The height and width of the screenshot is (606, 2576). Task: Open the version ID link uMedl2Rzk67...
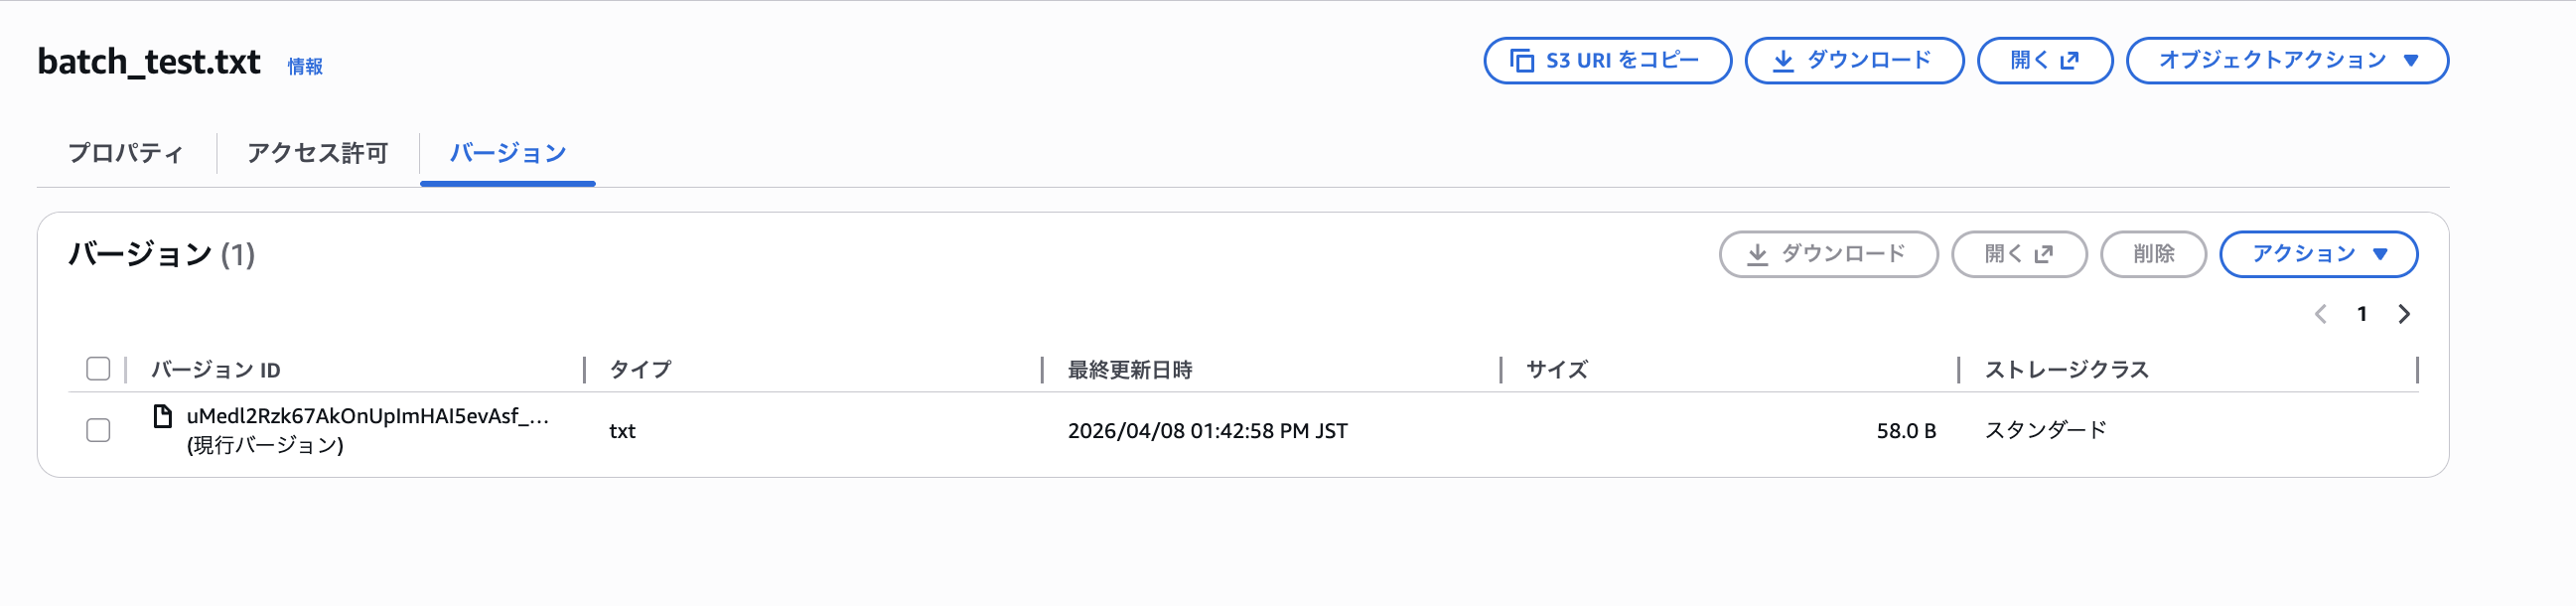click(367, 416)
